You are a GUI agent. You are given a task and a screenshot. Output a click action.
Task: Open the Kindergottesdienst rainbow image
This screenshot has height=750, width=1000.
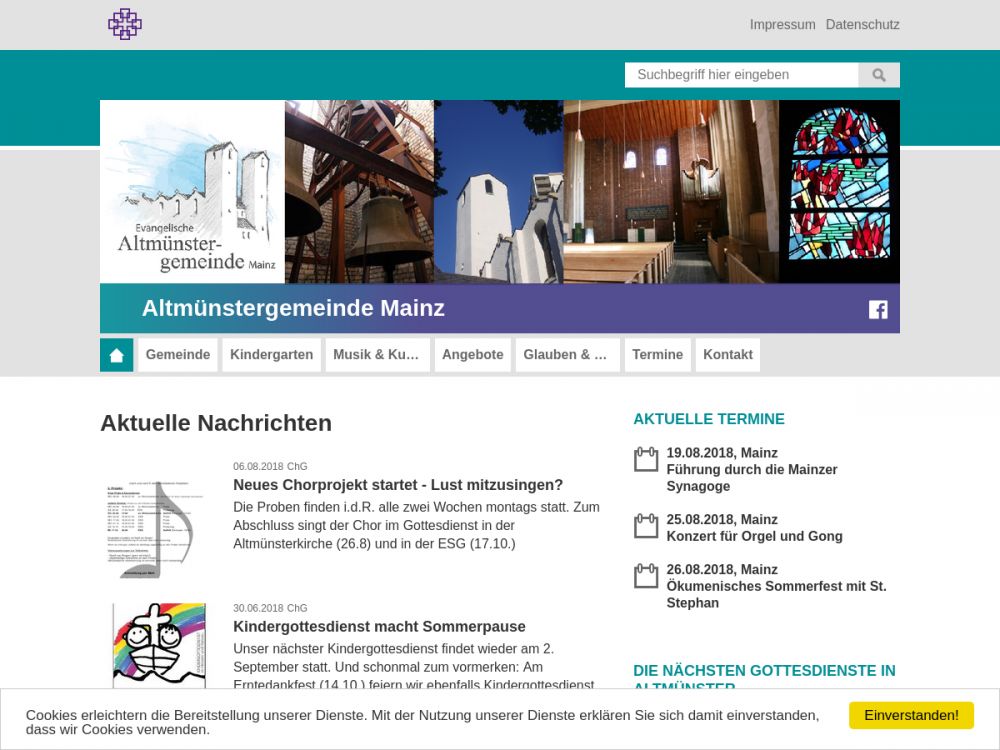(x=159, y=645)
